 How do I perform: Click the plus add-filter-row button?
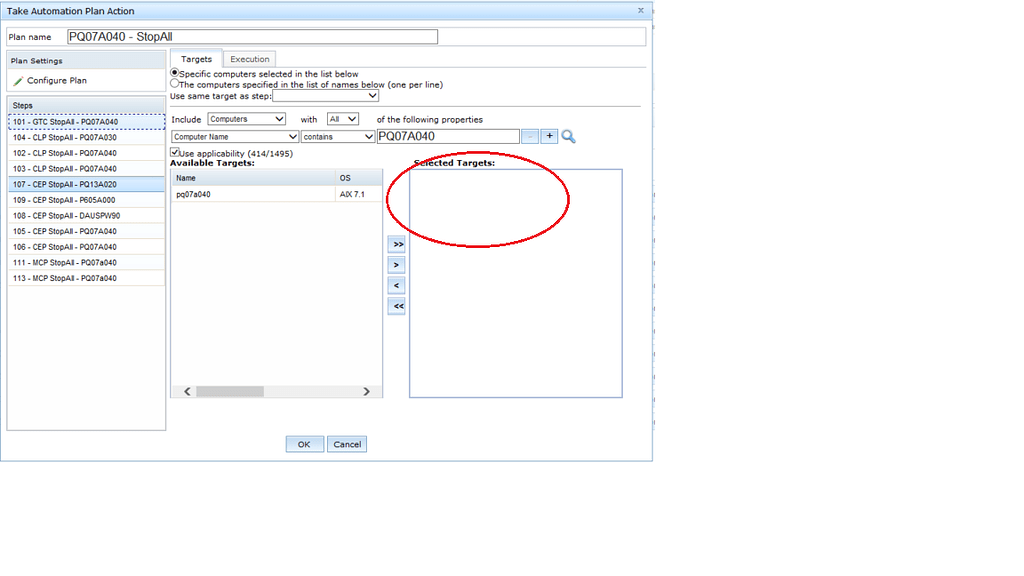click(549, 136)
